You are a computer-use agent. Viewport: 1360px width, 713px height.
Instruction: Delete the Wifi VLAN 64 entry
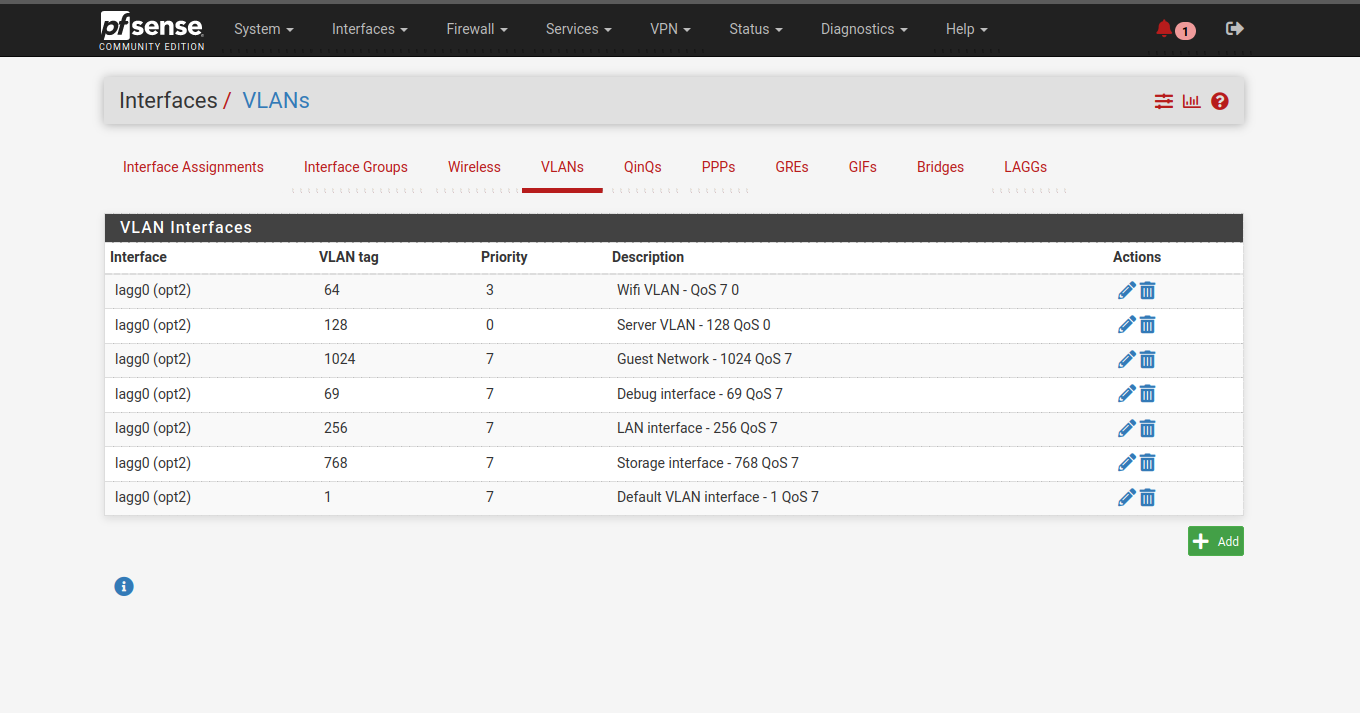(x=1148, y=290)
